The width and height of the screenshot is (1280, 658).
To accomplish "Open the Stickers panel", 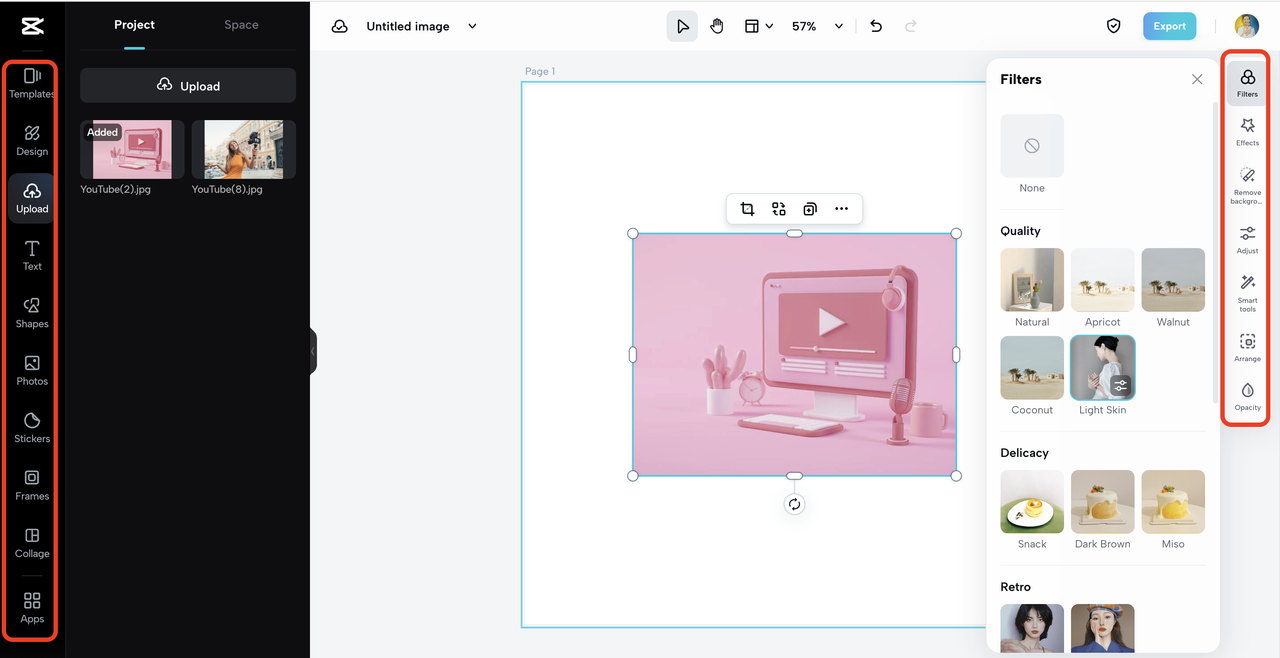I will tap(32, 428).
